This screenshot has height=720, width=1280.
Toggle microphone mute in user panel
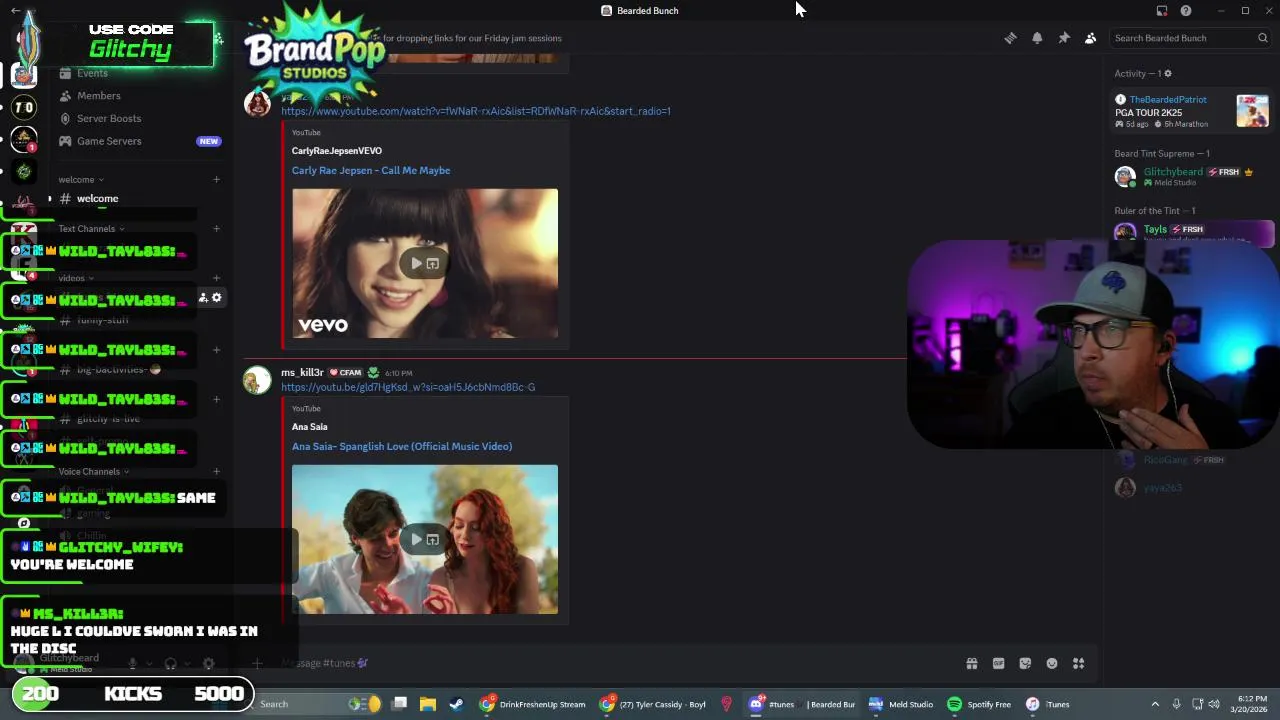(132, 663)
